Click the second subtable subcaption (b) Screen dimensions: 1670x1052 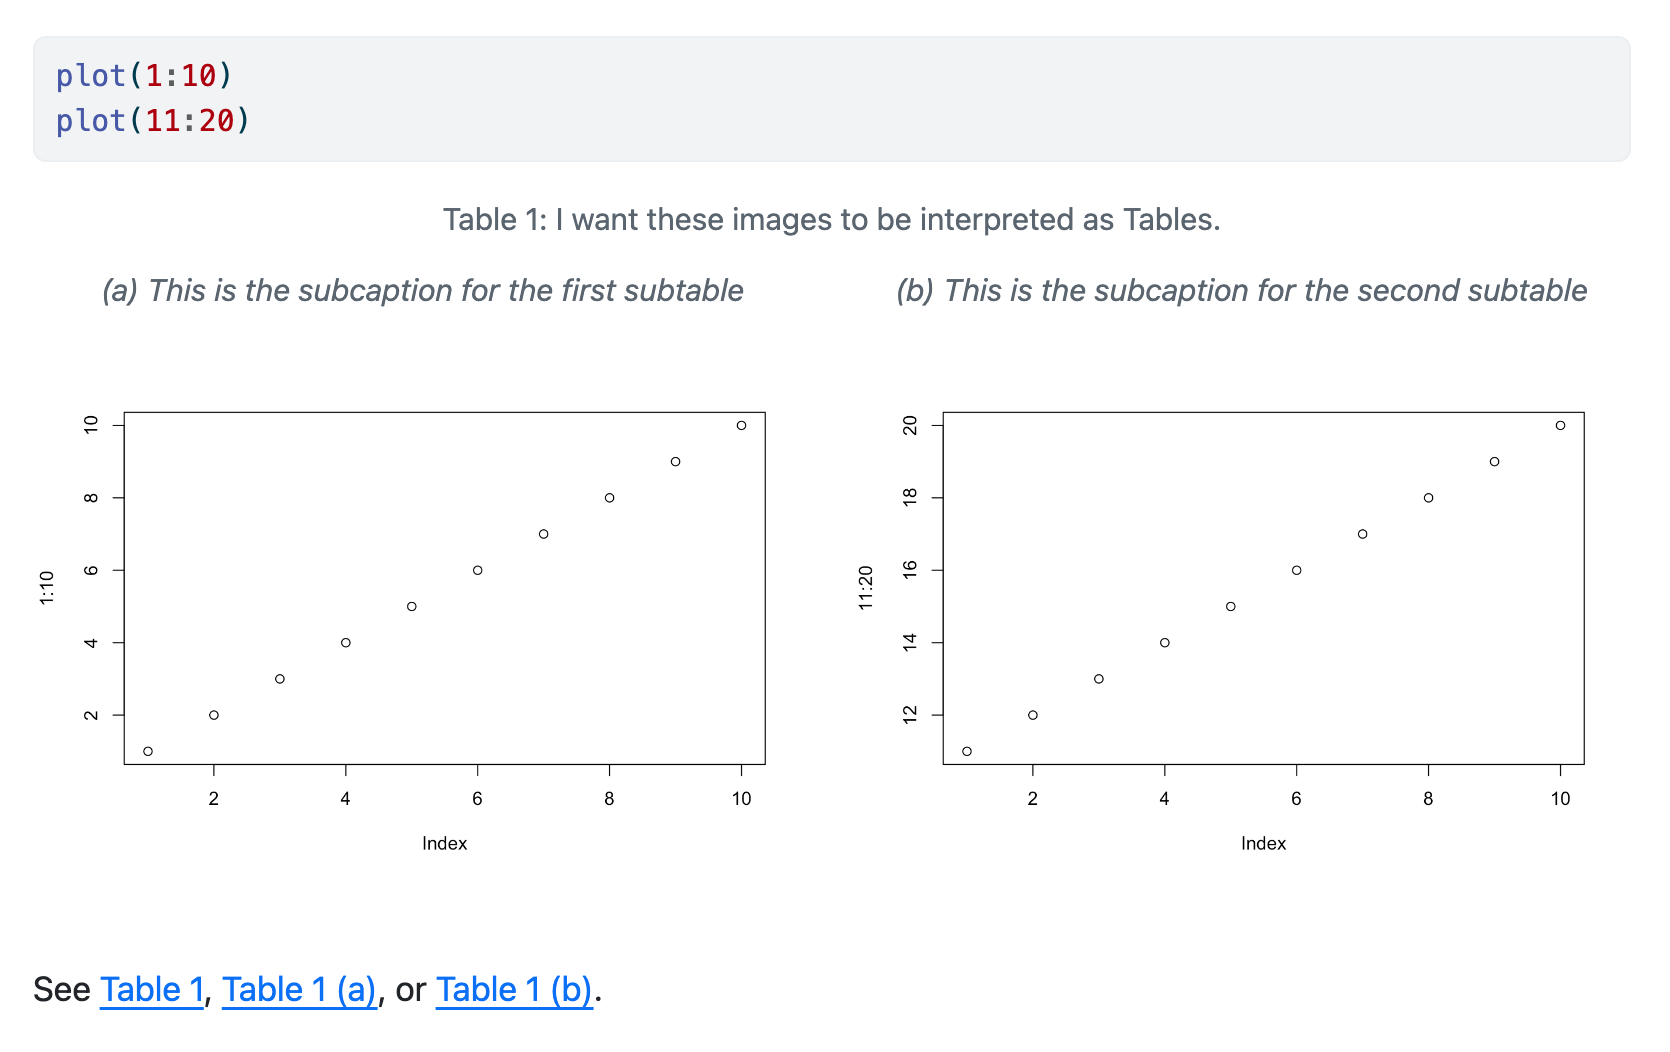pyautogui.click(x=1241, y=290)
